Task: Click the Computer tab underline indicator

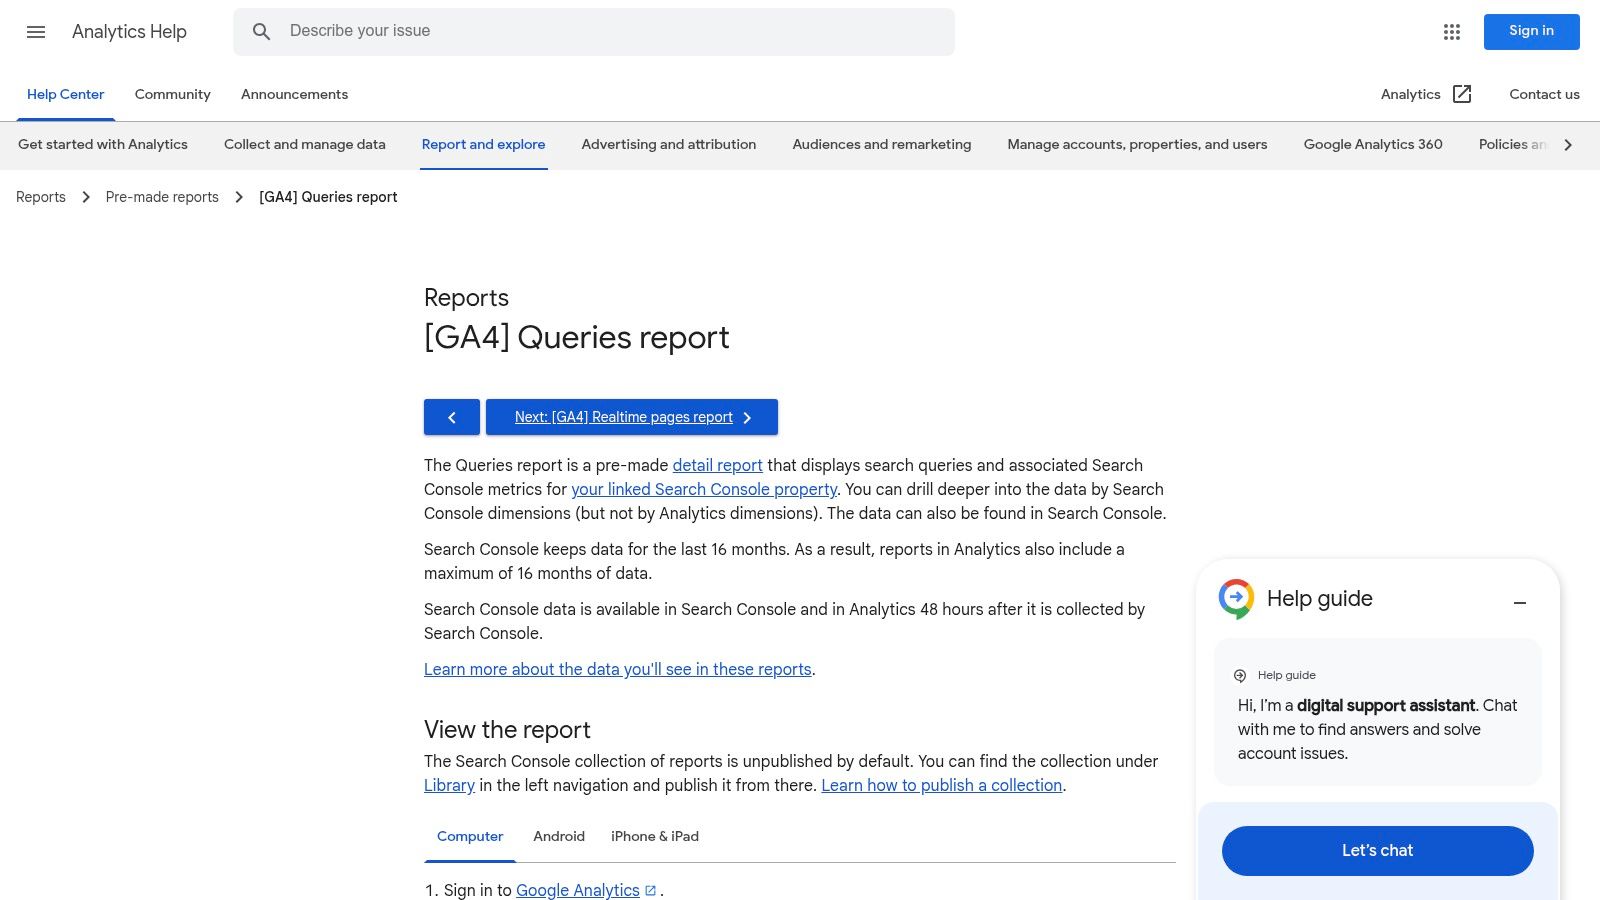Action: [x=470, y=861]
